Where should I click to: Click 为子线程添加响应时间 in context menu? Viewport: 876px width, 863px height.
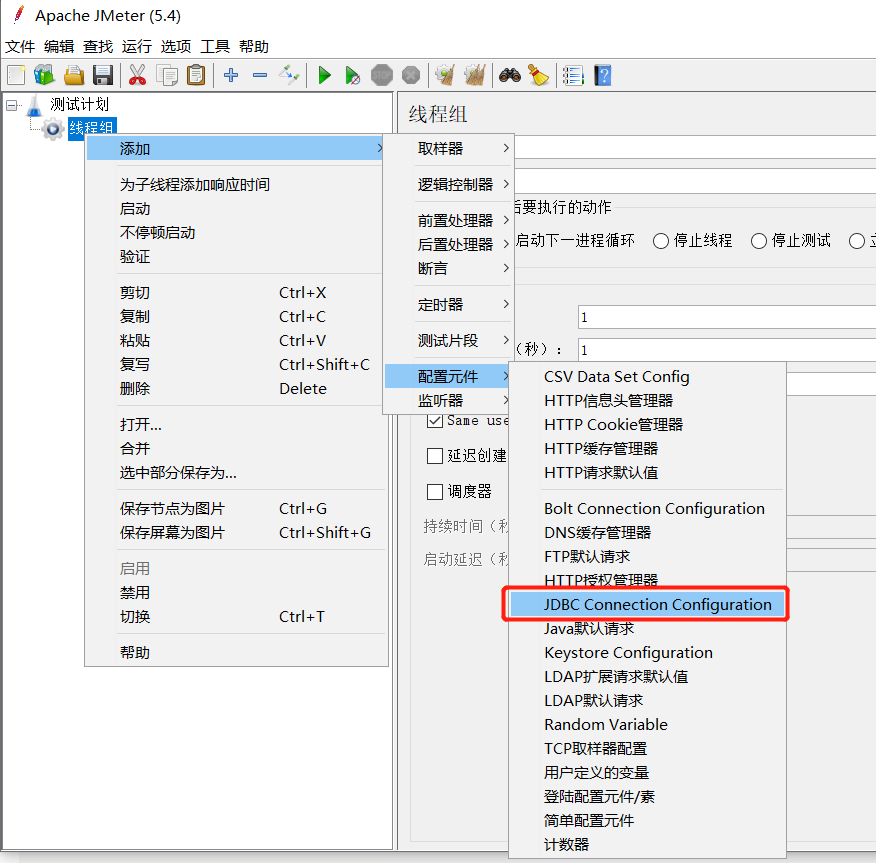[236, 184]
